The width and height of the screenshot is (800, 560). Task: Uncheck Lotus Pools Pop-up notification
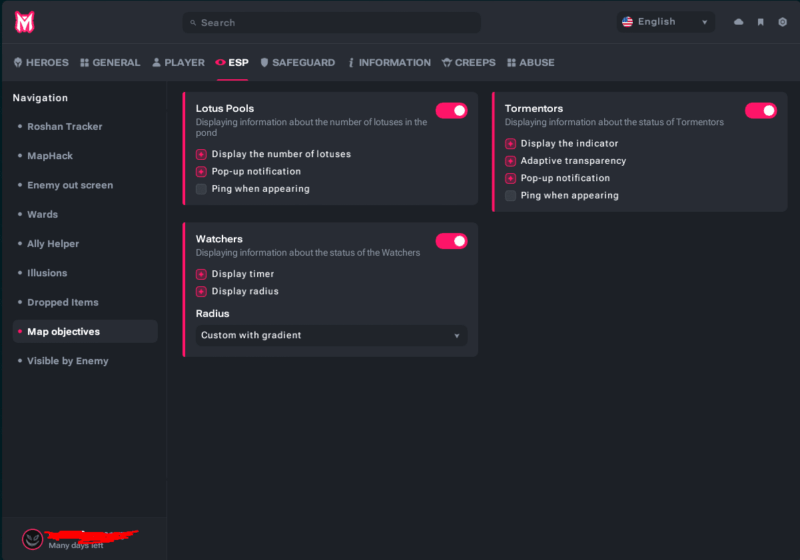click(201, 171)
